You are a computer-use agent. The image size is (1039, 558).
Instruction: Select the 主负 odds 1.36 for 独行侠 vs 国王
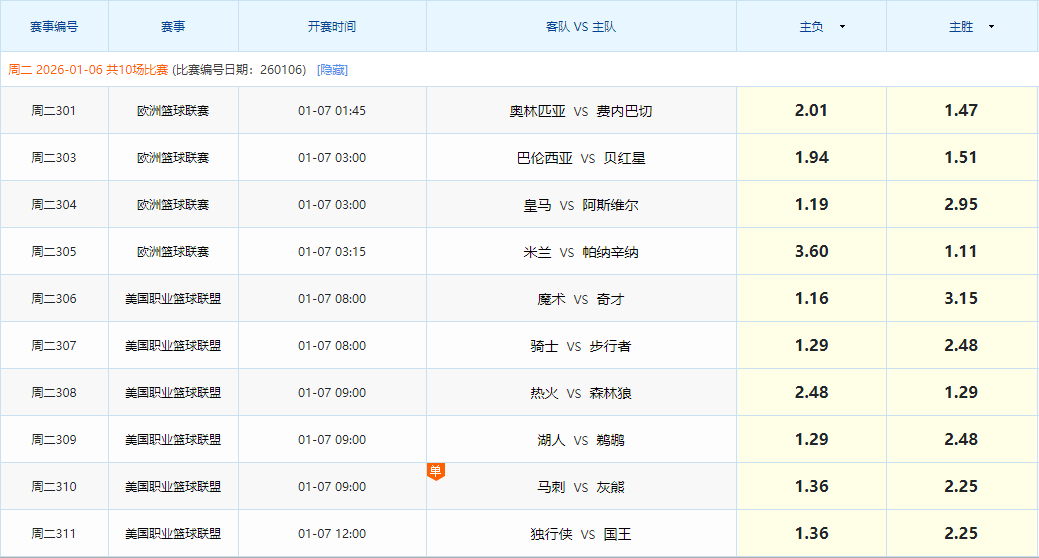(x=811, y=533)
